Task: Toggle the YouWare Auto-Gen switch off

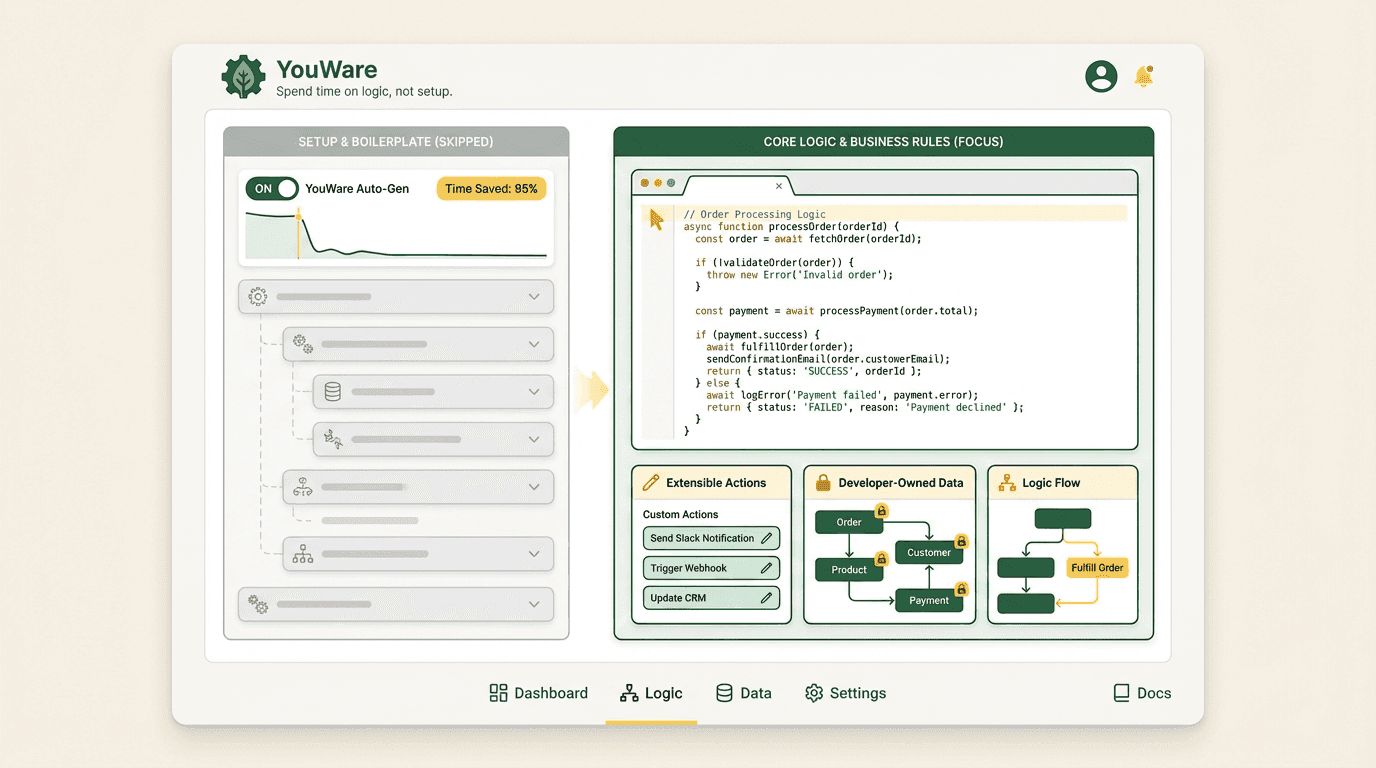Action: pos(272,188)
